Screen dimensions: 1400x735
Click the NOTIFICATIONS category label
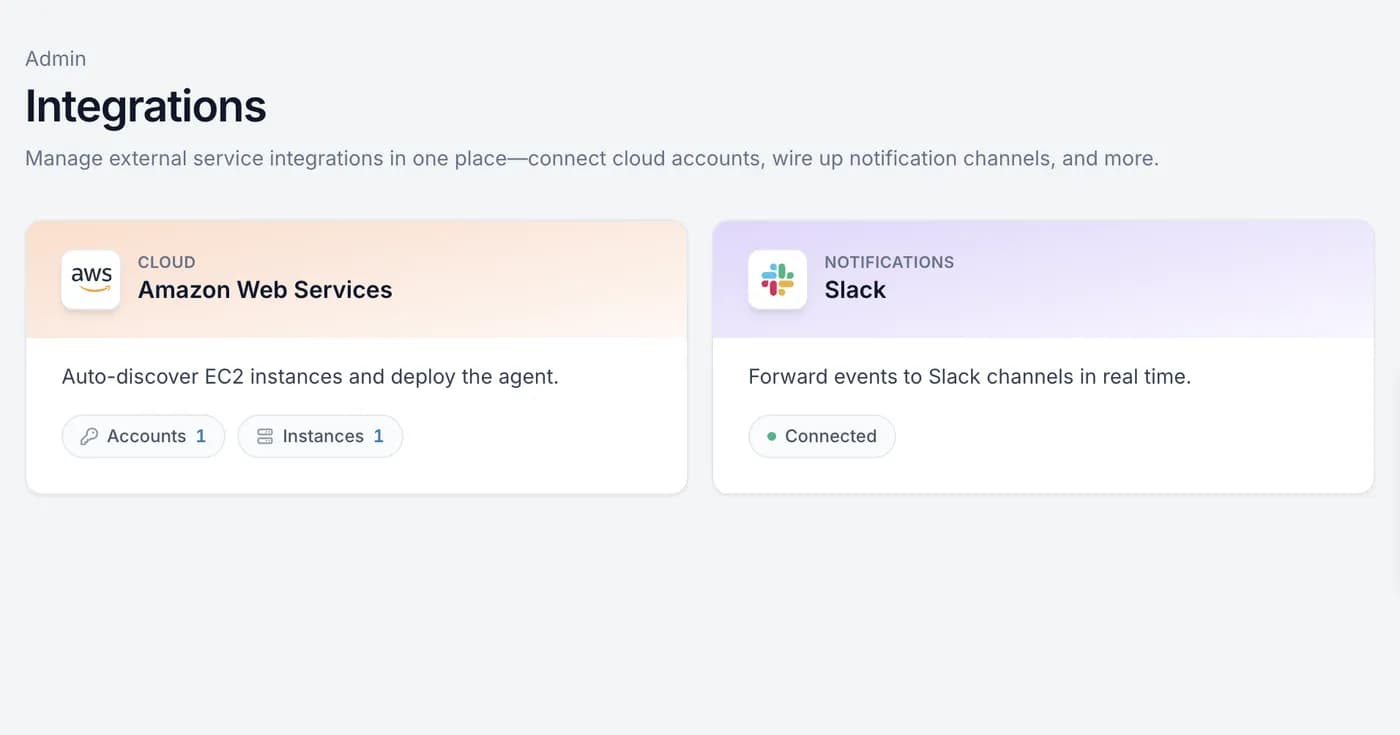889,262
